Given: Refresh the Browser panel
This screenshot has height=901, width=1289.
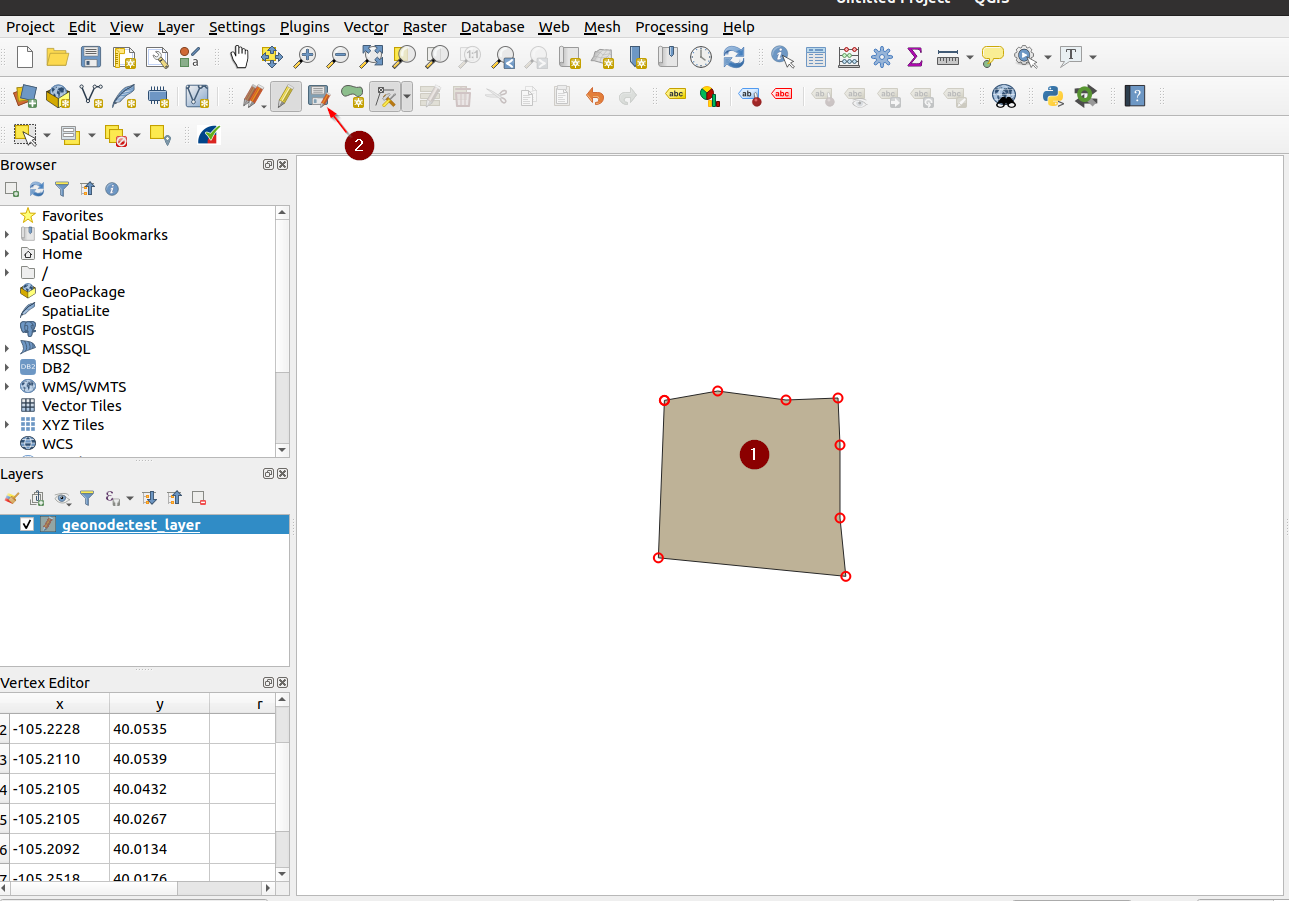Looking at the screenshot, I should click(x=37, y=189).
